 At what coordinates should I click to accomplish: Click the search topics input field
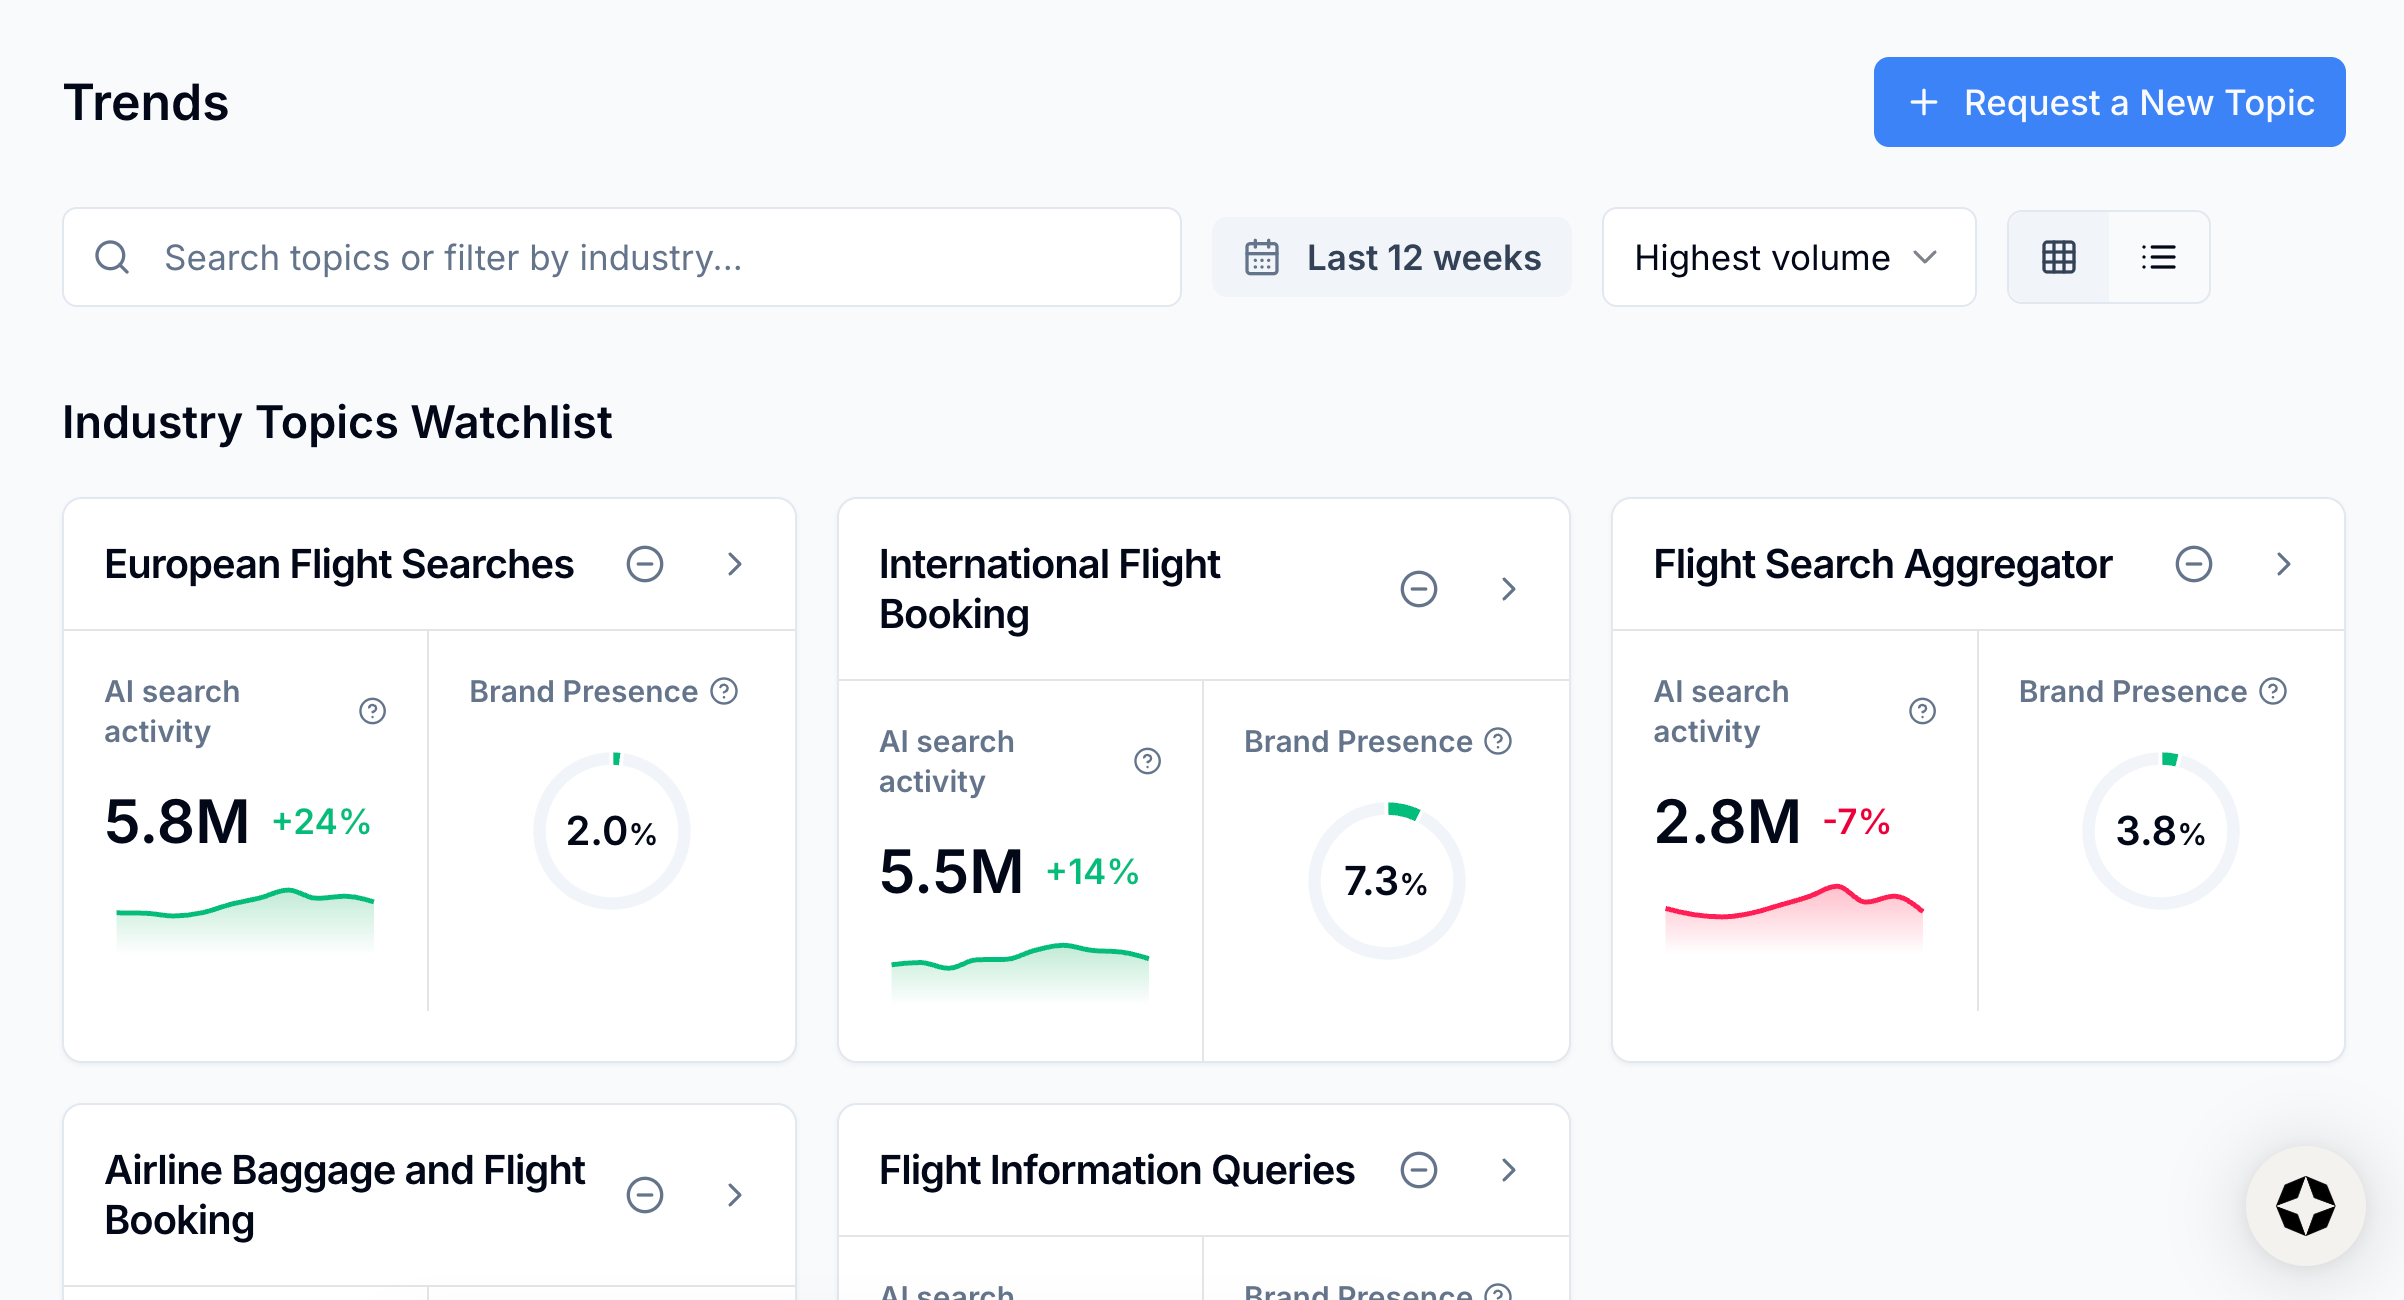pyautogui.click(x=621, y=257)
